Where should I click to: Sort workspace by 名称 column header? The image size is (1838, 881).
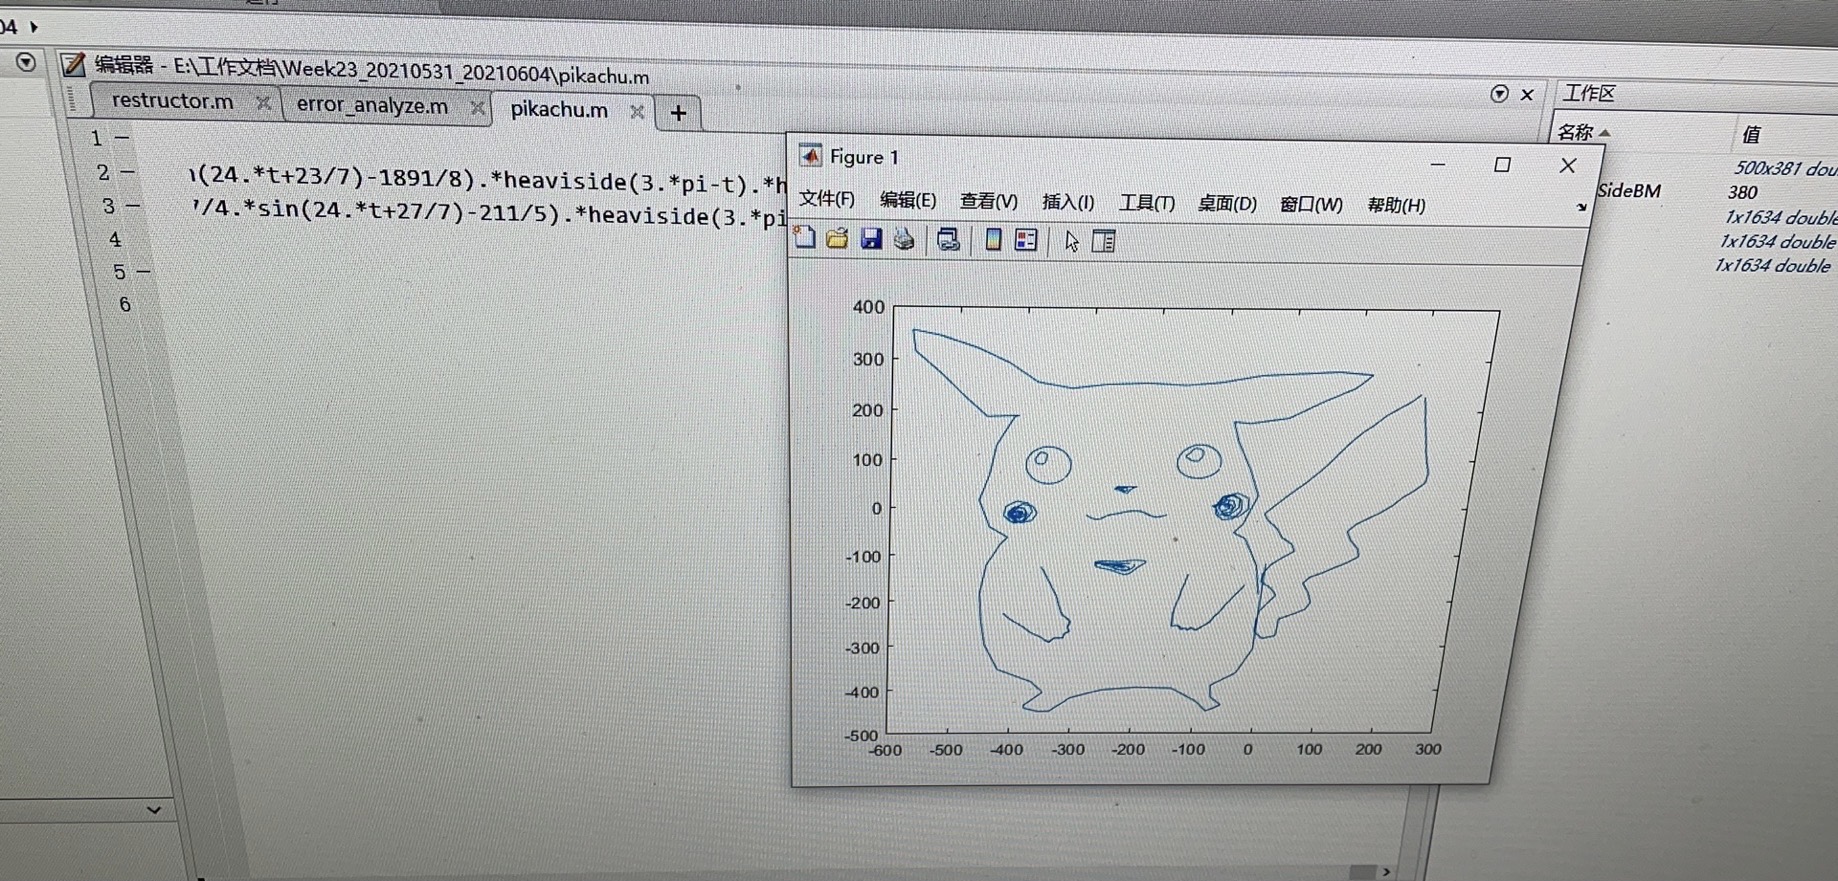[x=1576, y=132]
